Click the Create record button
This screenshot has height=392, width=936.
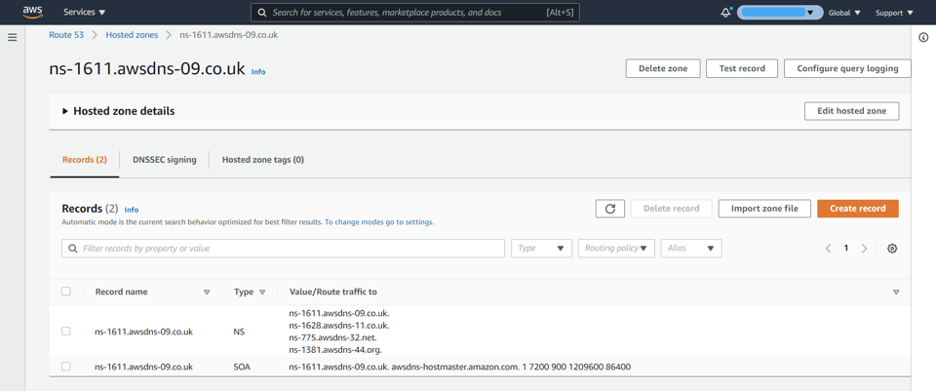click(858, 209)
